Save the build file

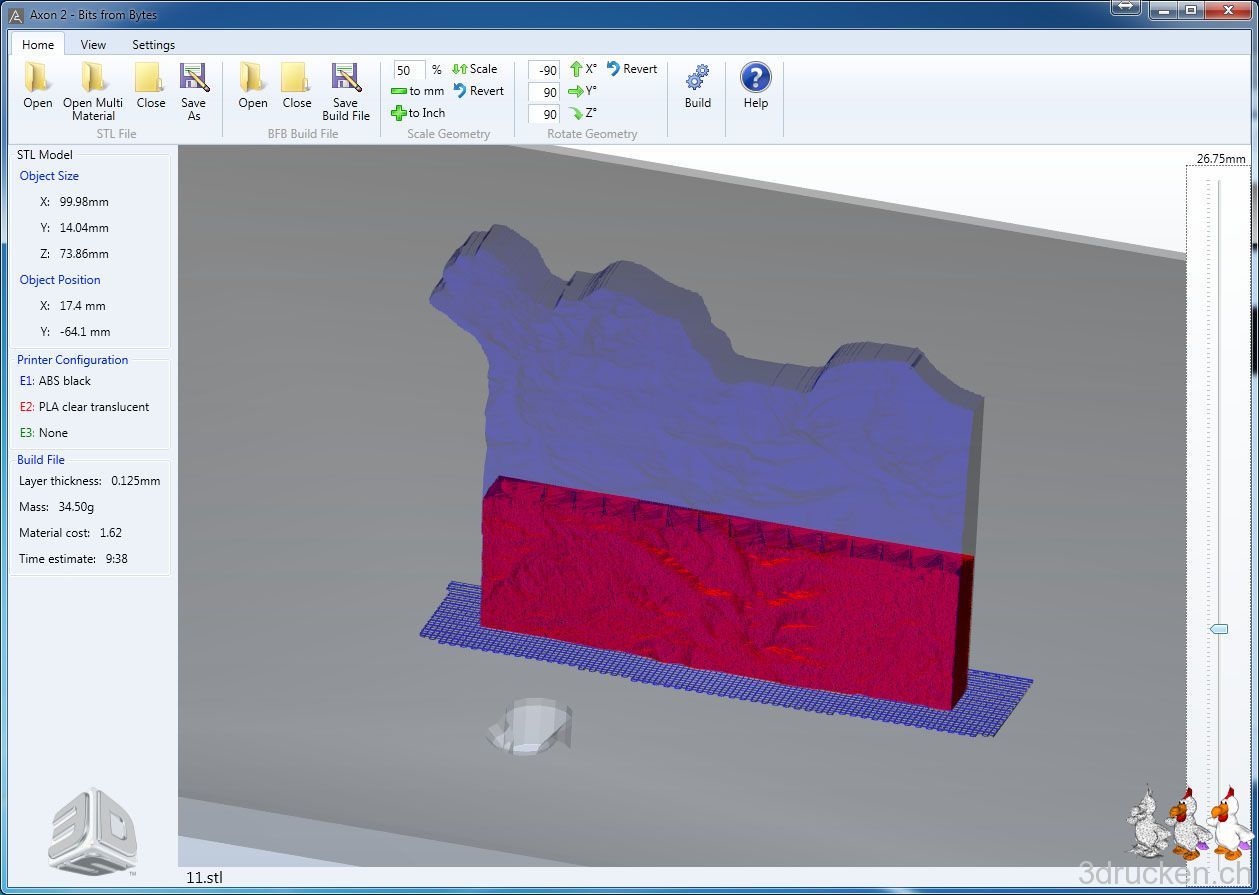[346, 91]
